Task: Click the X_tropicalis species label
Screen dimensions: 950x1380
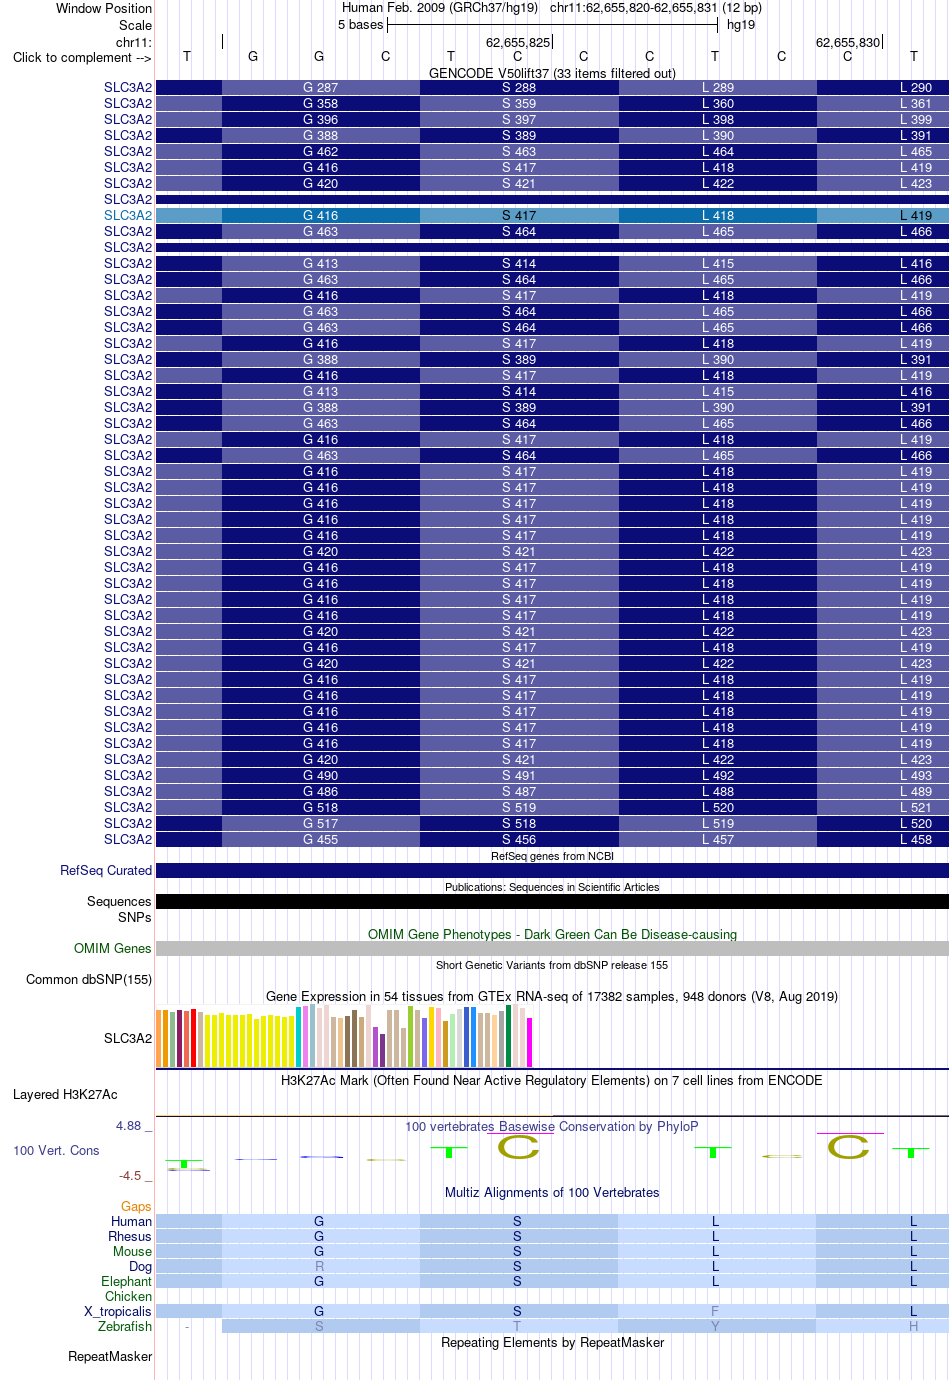Action: click(x=118, y=1311)
